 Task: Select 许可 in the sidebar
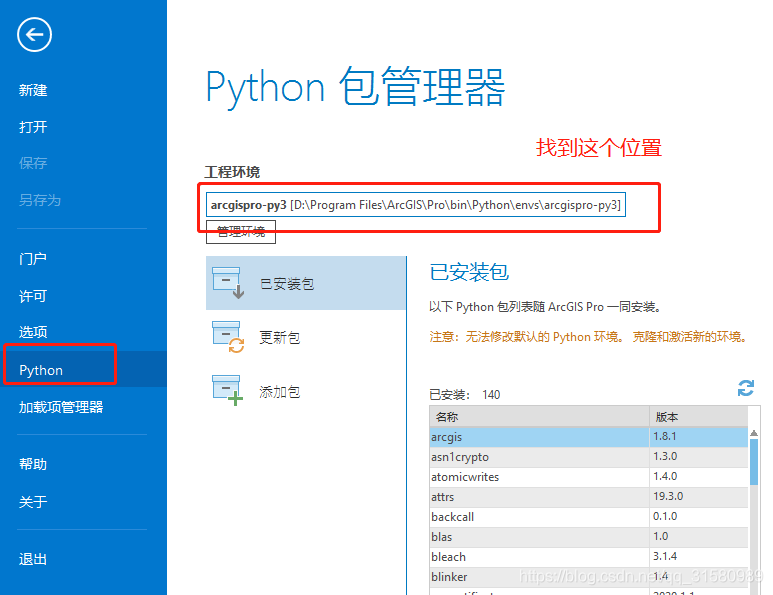[x=33, y=296]
